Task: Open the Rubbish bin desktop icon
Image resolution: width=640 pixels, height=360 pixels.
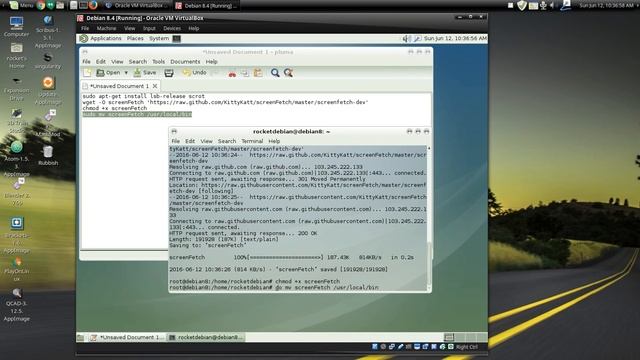Action: 48,156
